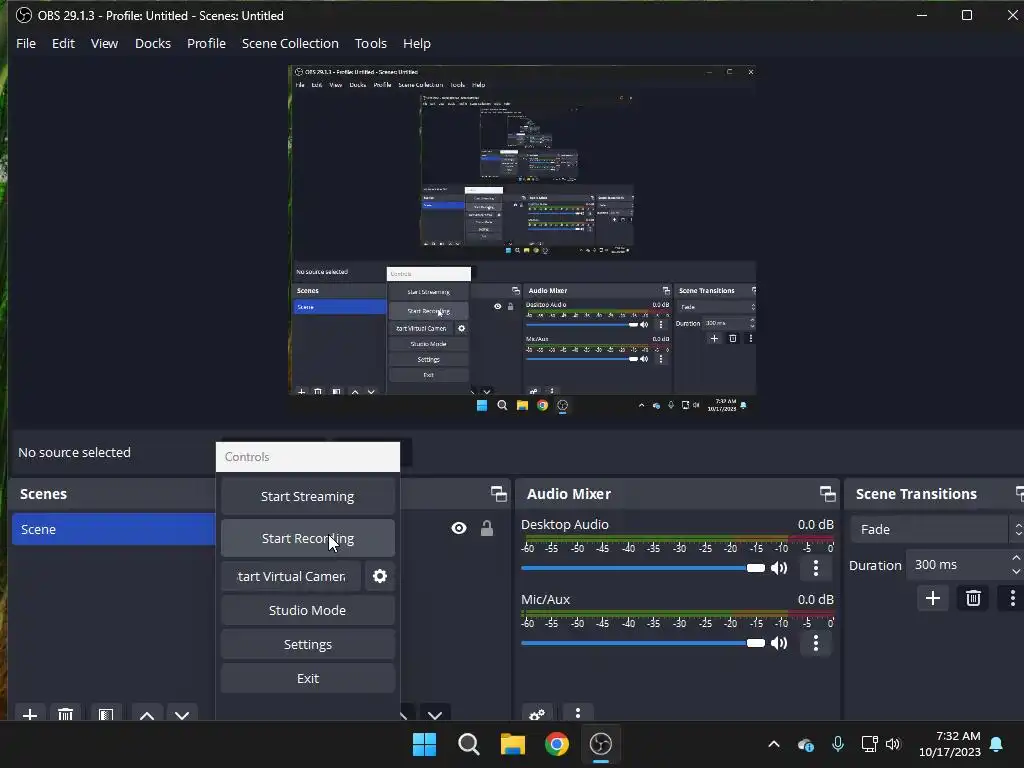Undock the Audio Mixer panel

pos(827,494)
